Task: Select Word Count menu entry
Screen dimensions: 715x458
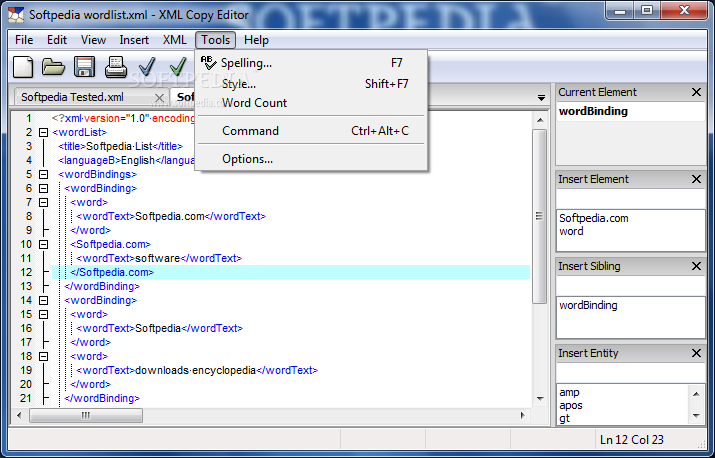Action: click(311, 103)
